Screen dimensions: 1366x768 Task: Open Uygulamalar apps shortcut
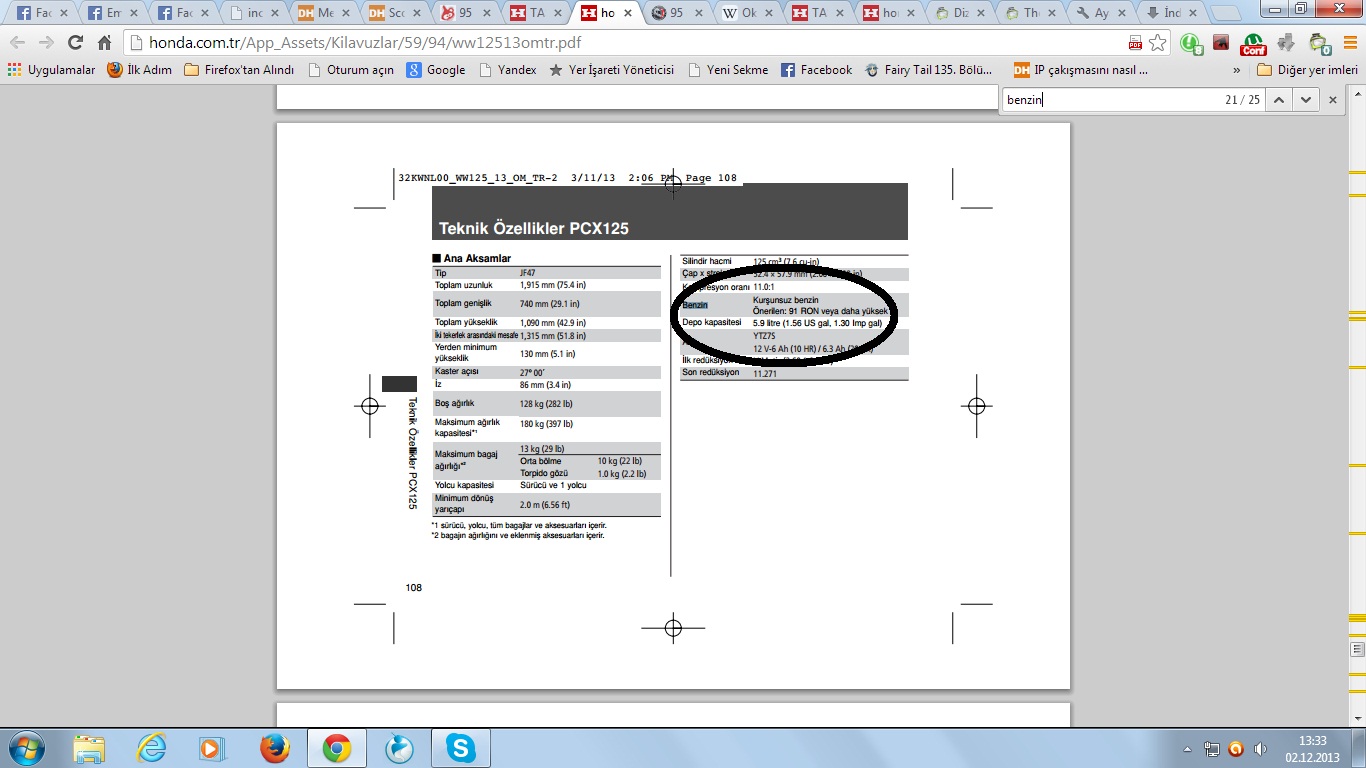52,70
